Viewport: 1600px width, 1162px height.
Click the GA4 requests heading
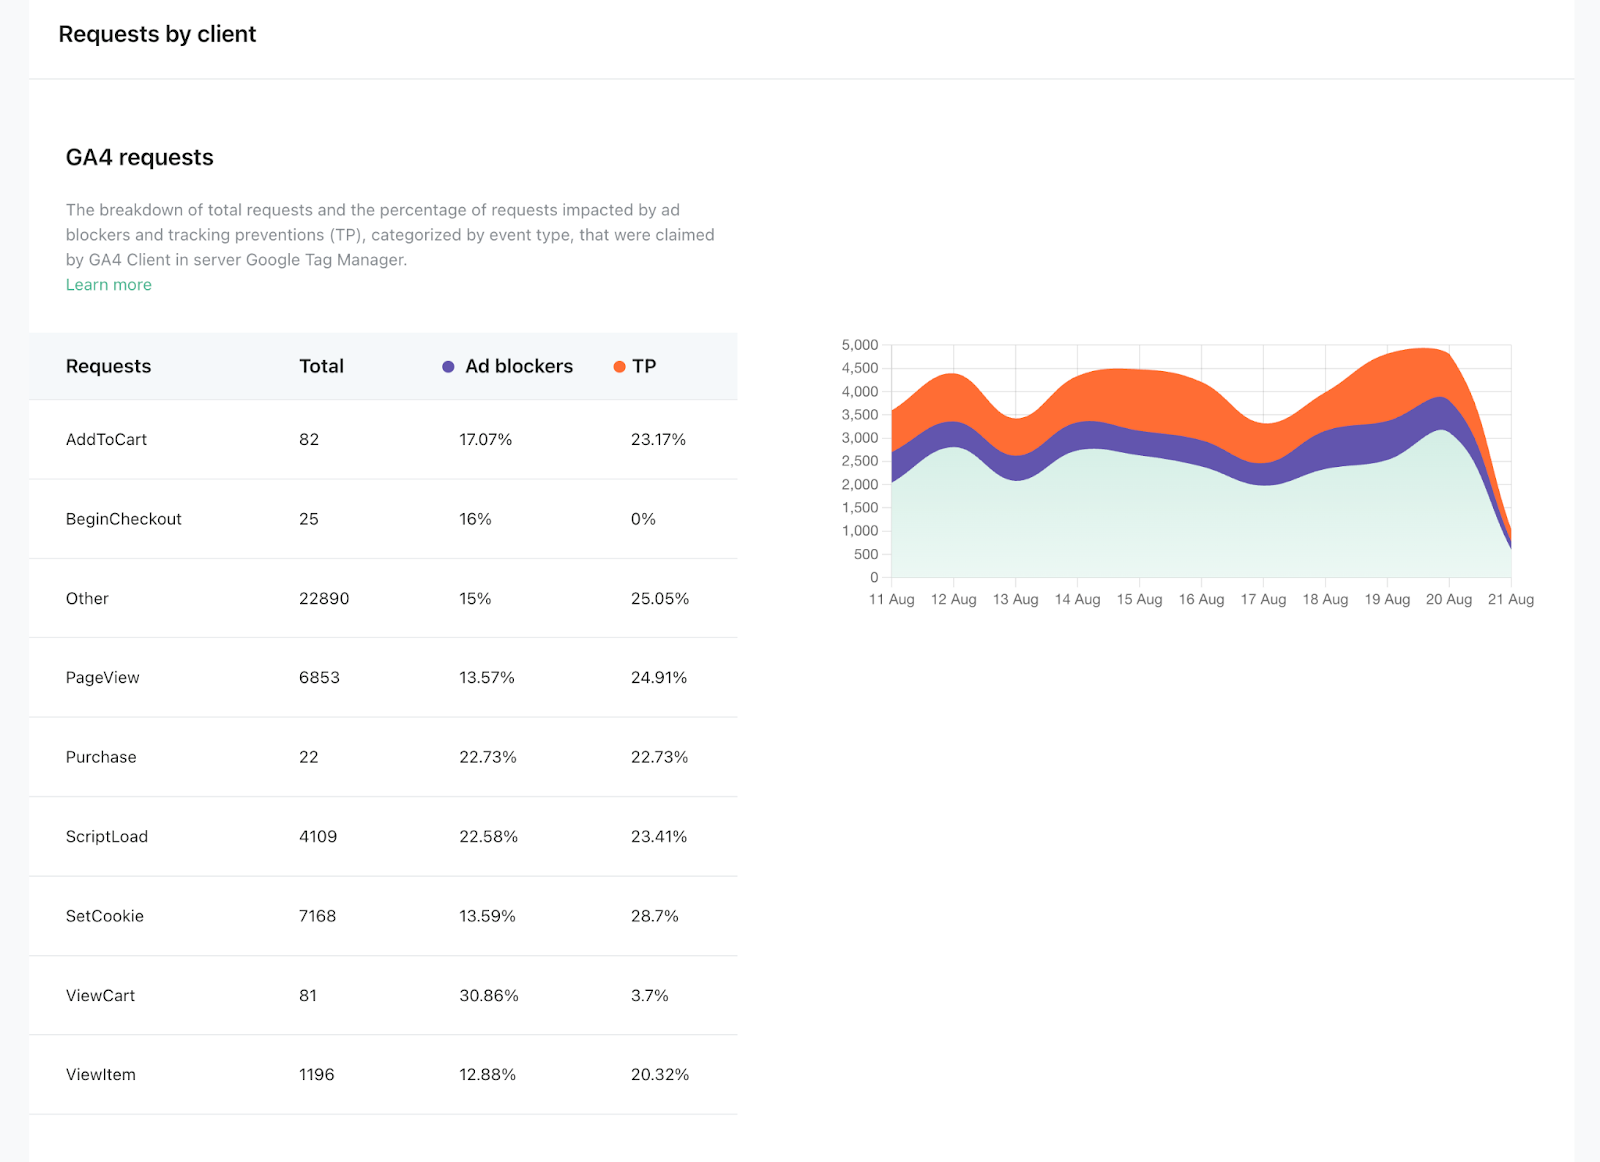click(x=139, y=157)
